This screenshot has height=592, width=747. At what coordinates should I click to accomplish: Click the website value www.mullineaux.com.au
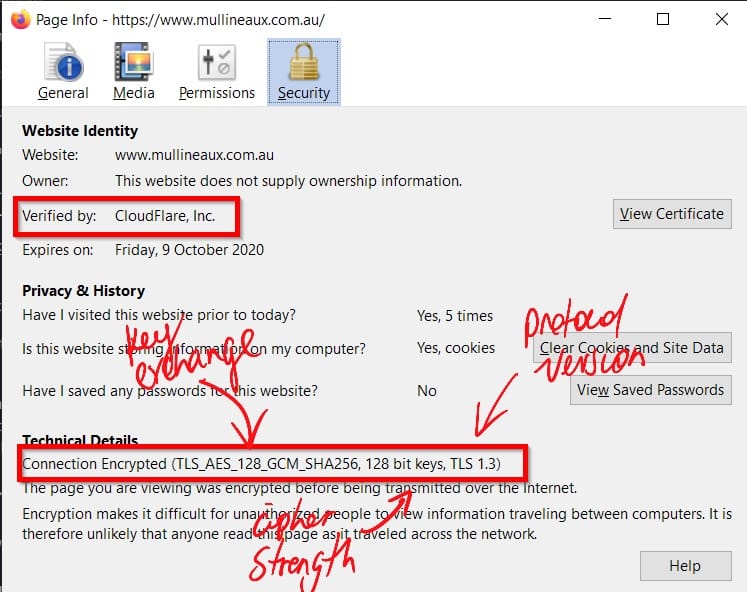click(x=194, y=155)
